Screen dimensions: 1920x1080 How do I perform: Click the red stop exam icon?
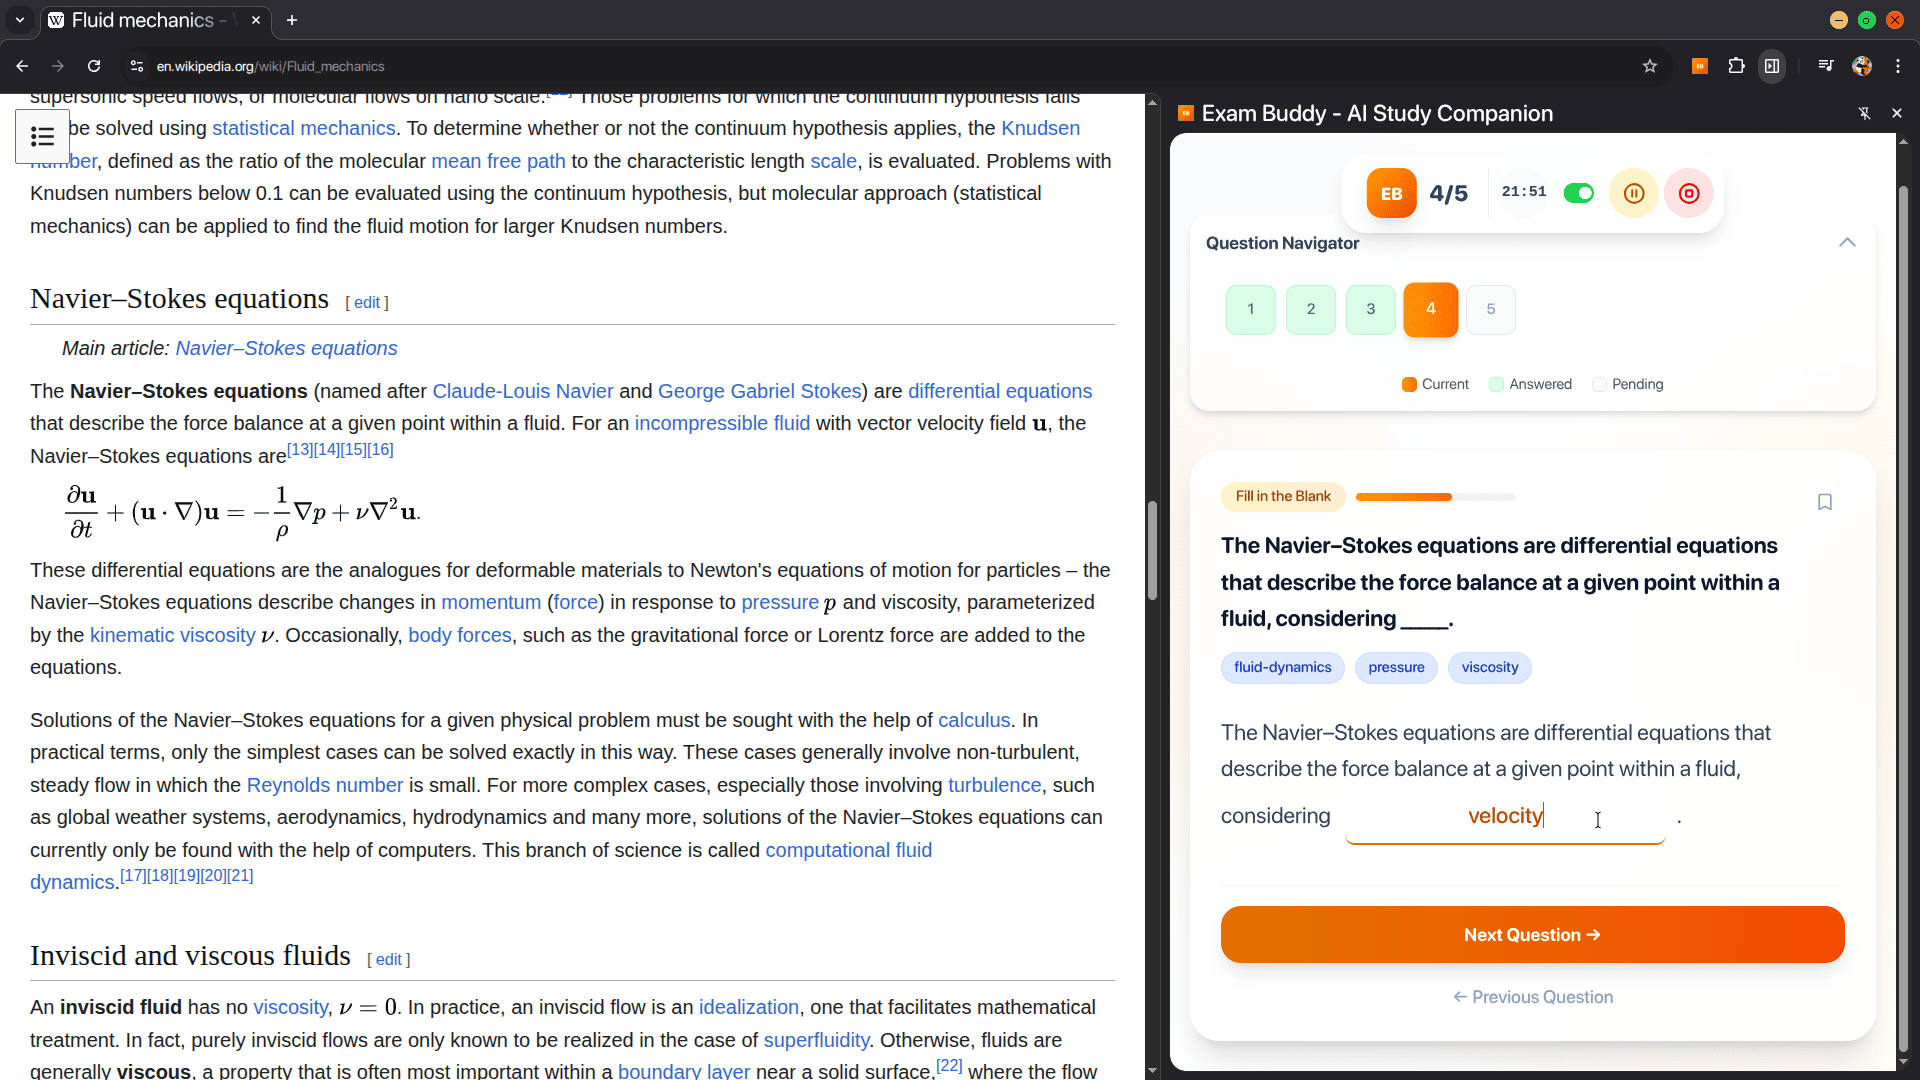pyautogui.click(x=1689, y=194)
